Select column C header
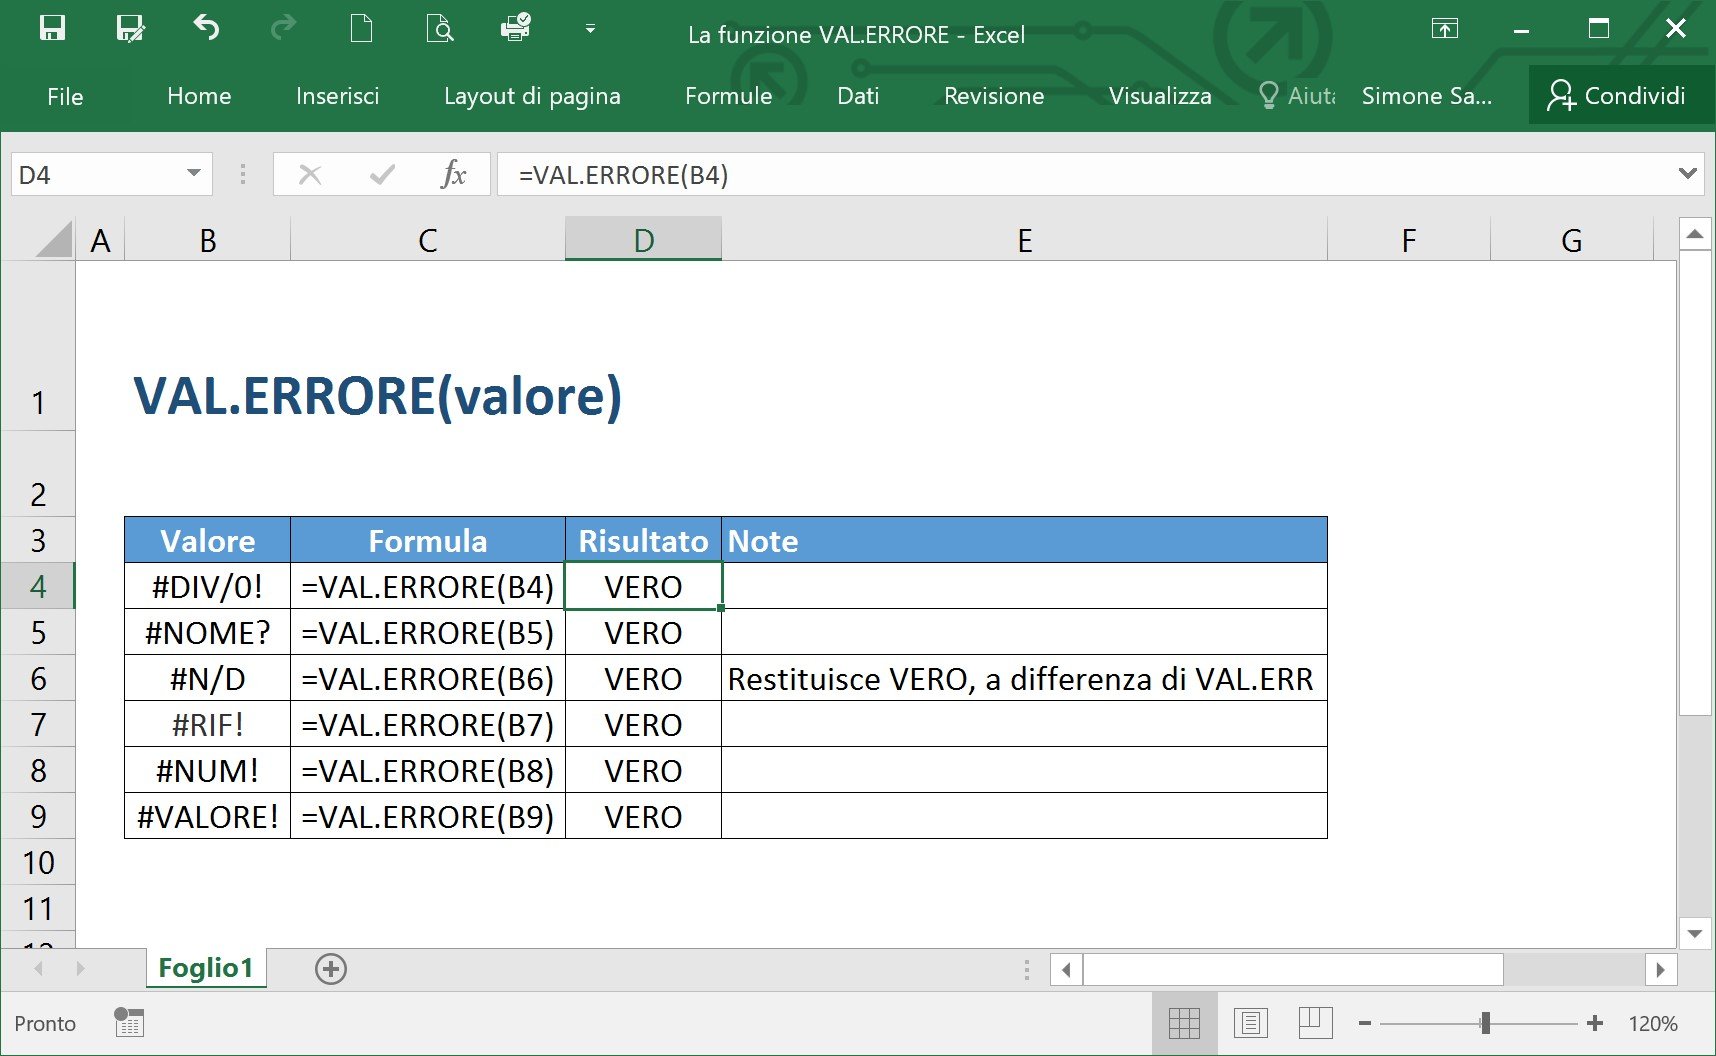 428,240
